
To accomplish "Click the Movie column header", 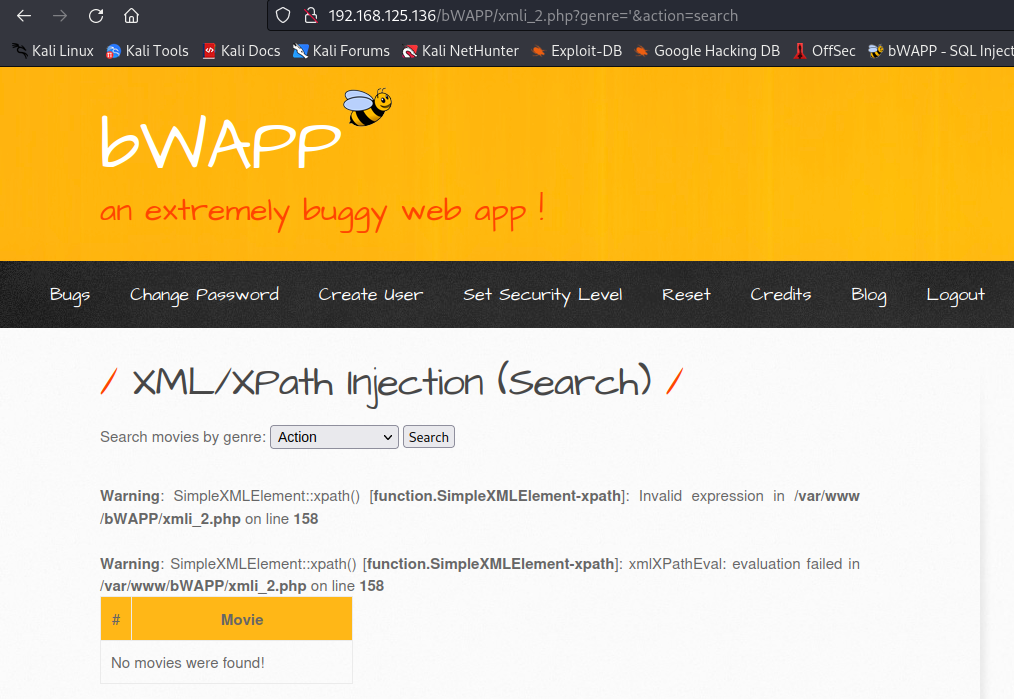I will pos(242,619).
